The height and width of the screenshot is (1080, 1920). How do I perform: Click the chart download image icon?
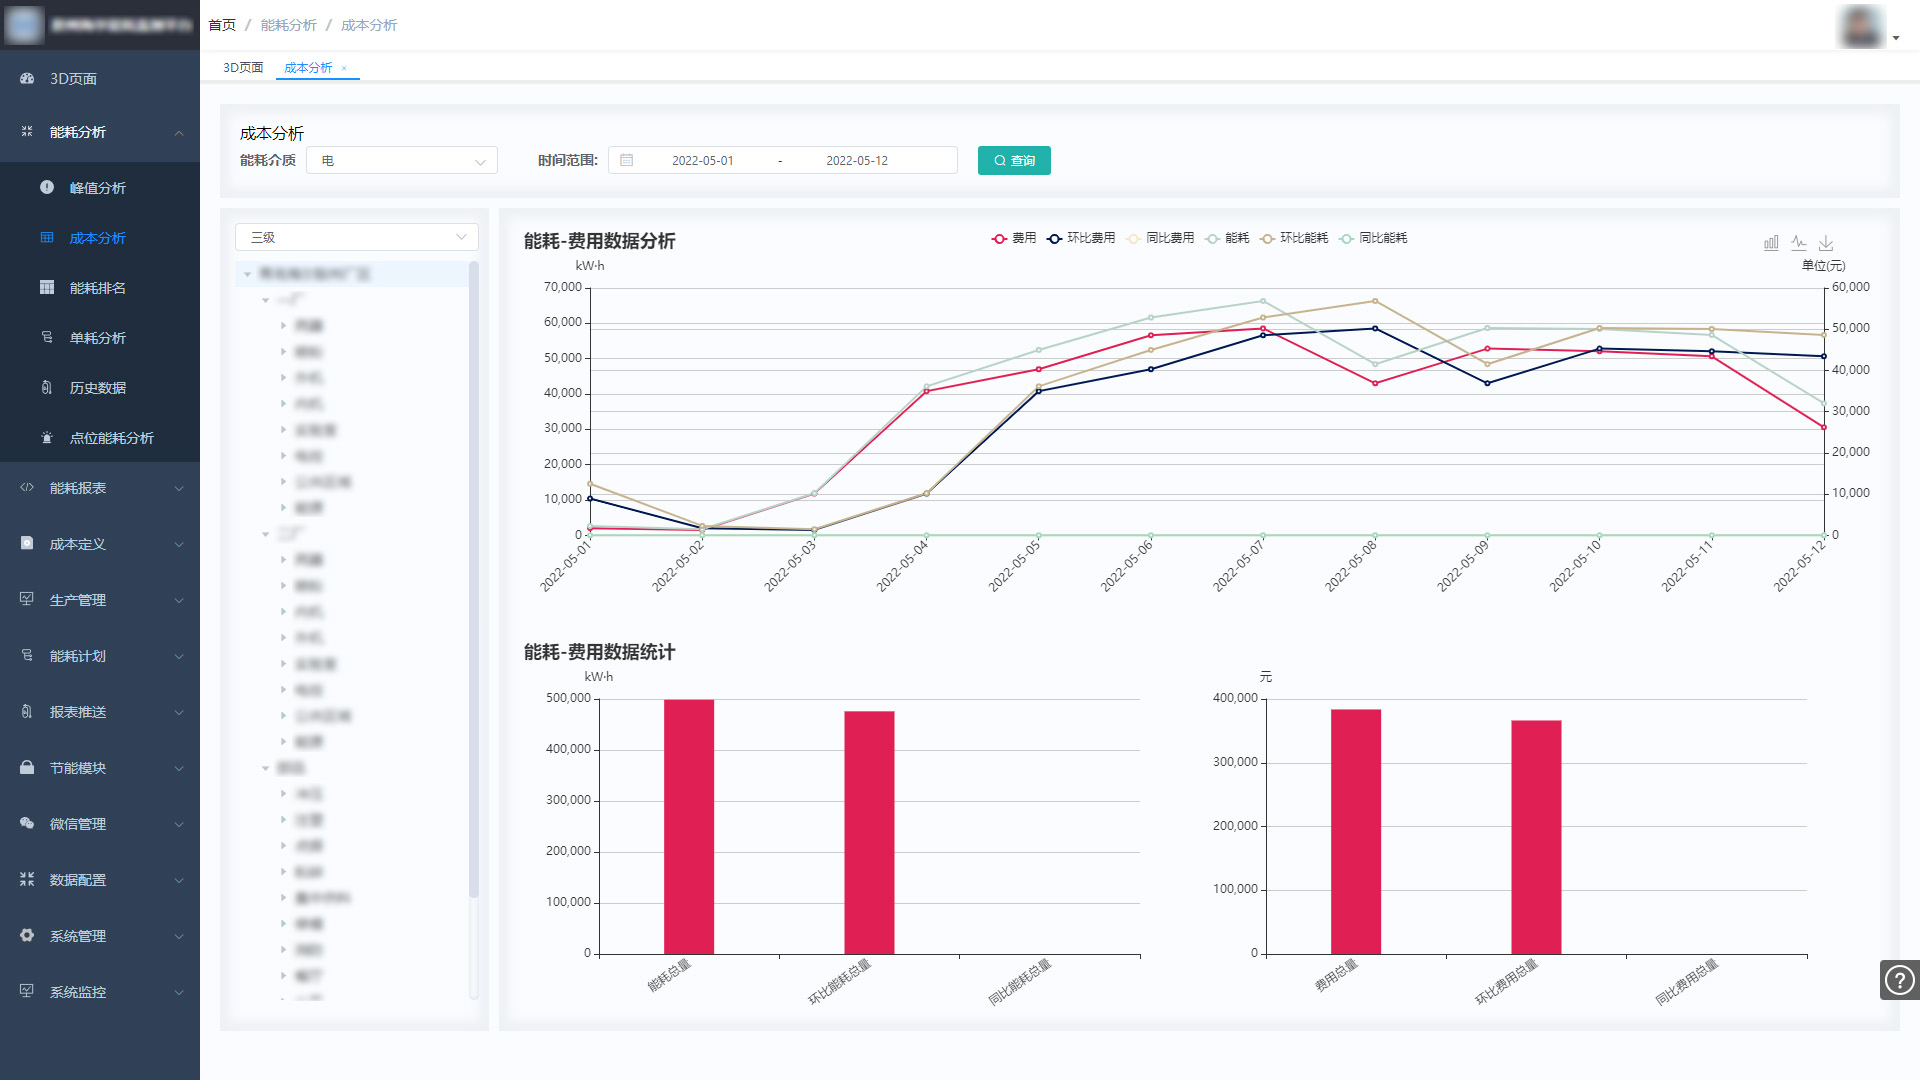[x=1826, y=243]
